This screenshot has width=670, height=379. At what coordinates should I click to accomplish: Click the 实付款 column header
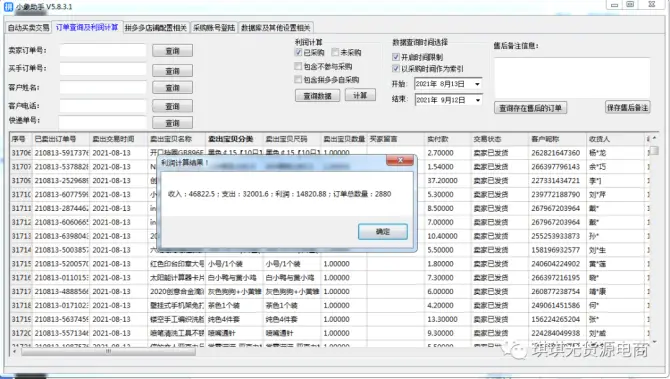tap(448, 139)
